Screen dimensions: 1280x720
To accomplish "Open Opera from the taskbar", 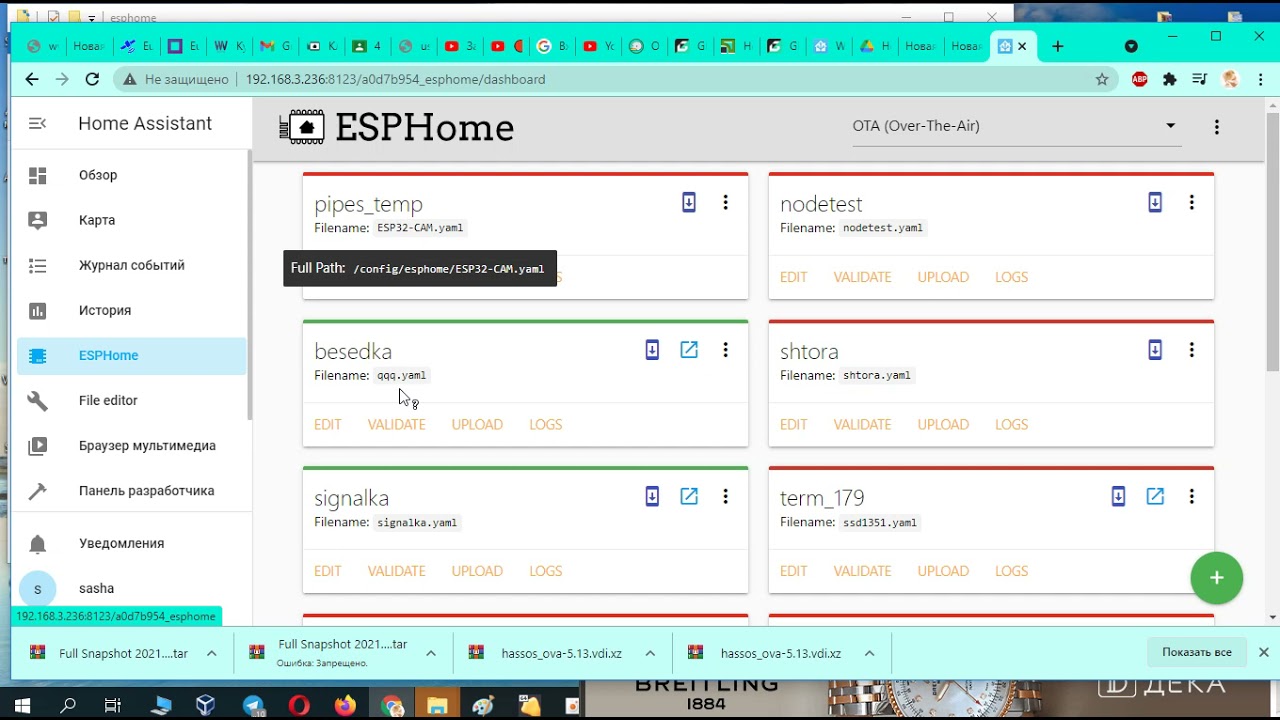I will click(299, 705).
